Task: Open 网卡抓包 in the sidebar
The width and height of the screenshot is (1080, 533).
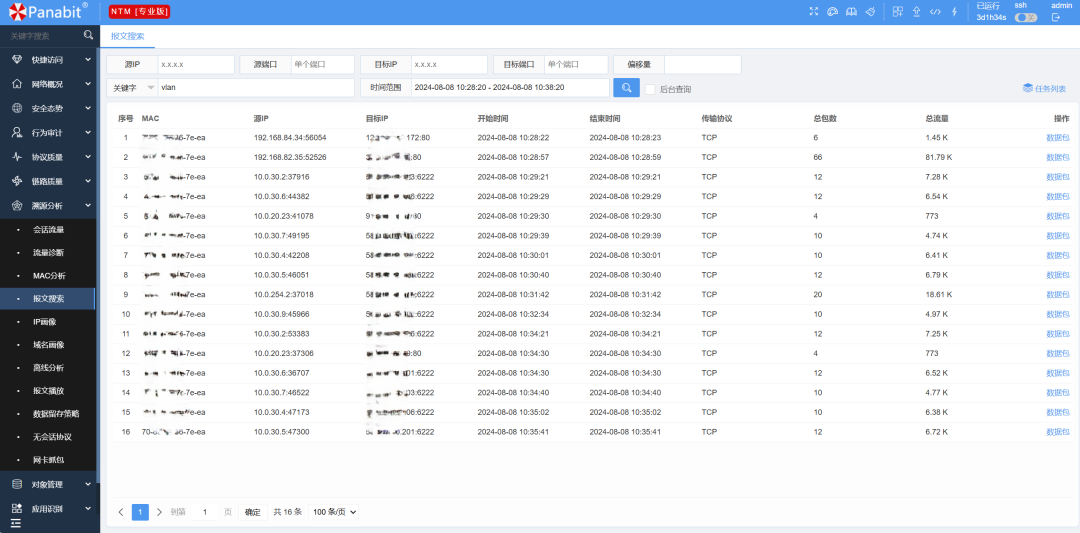Action: point(48,459)
